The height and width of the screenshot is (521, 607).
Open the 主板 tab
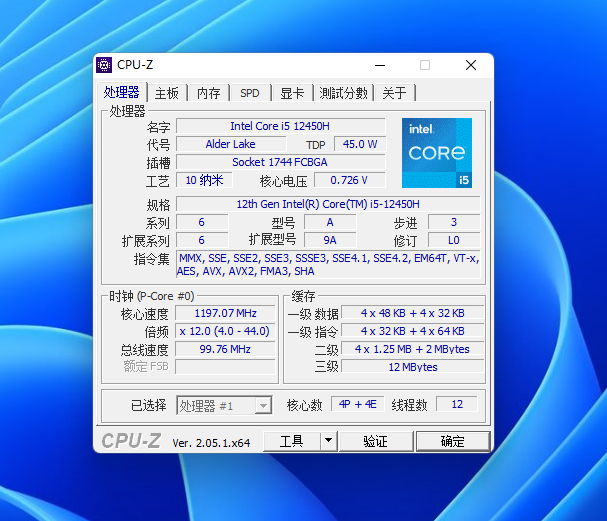tap(167, 93)
